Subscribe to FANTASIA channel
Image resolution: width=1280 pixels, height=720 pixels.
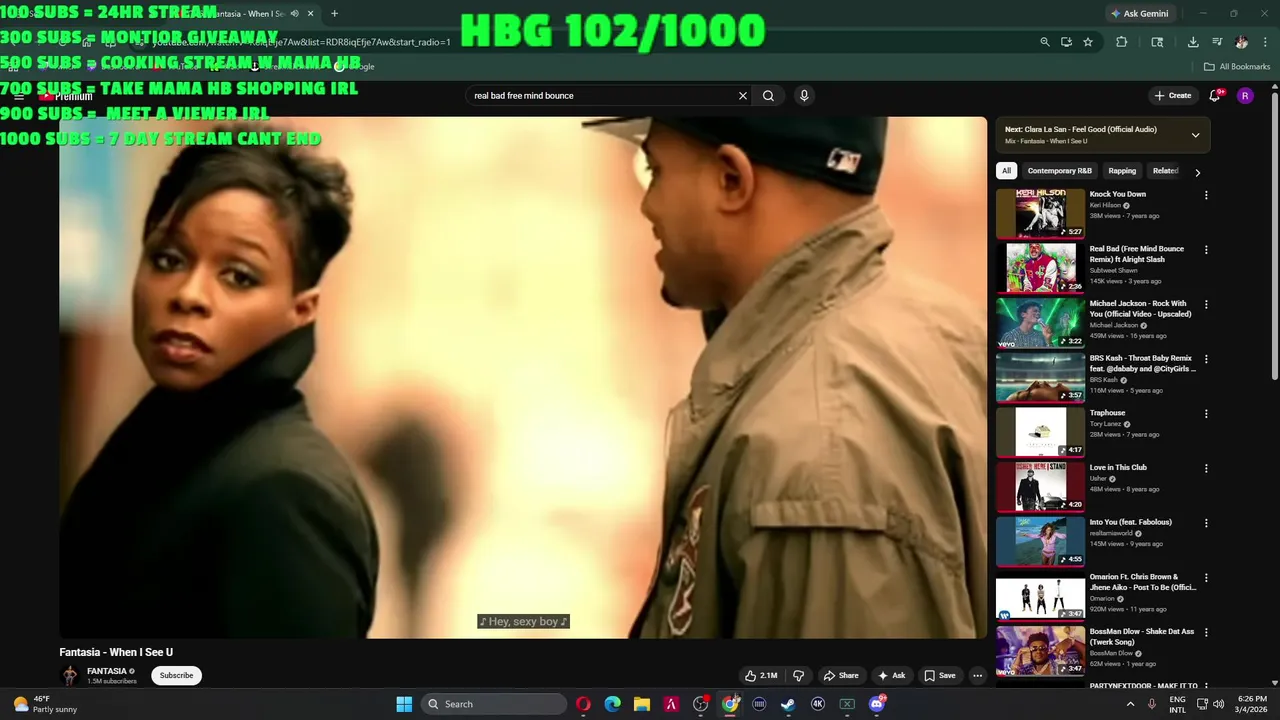(x=176, y=675)
